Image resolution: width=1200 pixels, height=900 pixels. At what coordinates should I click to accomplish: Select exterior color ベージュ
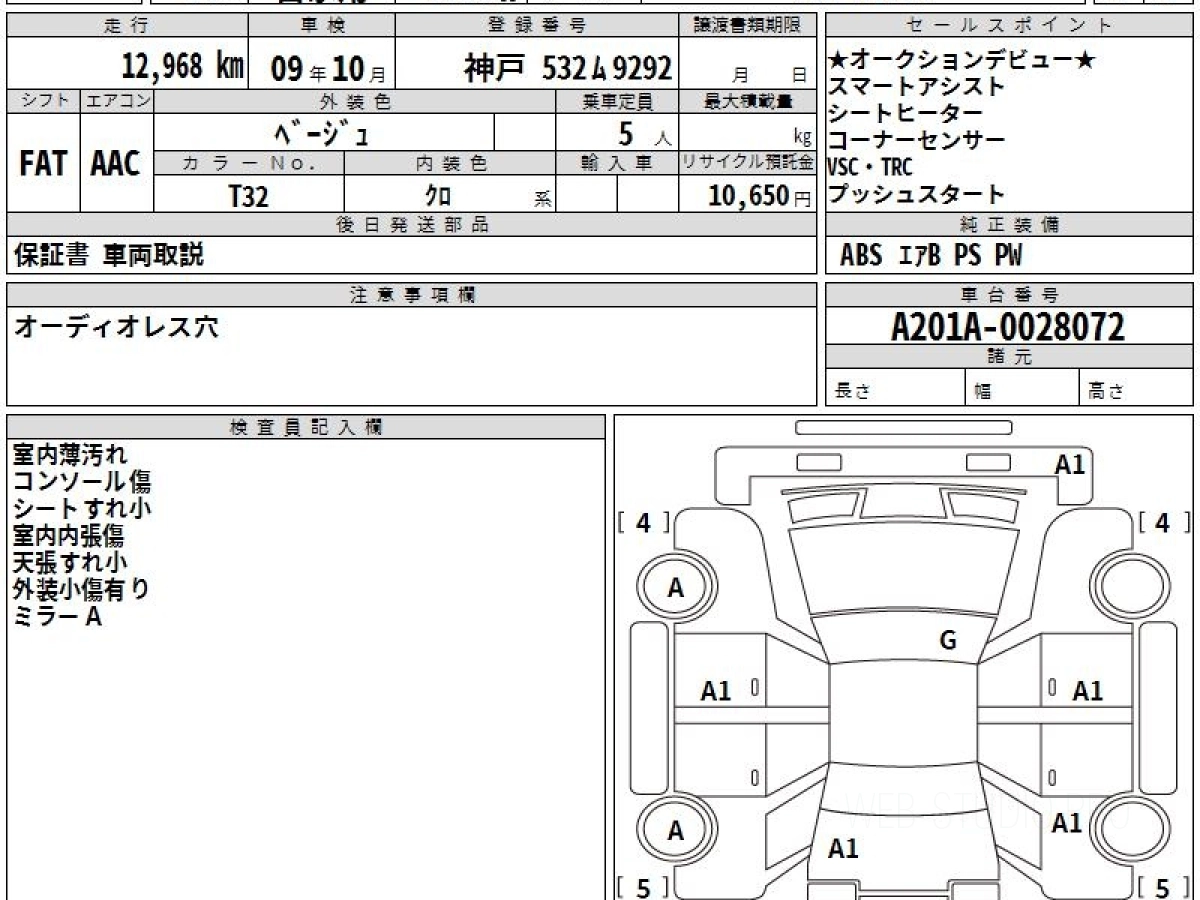click(x=323, y=132)
